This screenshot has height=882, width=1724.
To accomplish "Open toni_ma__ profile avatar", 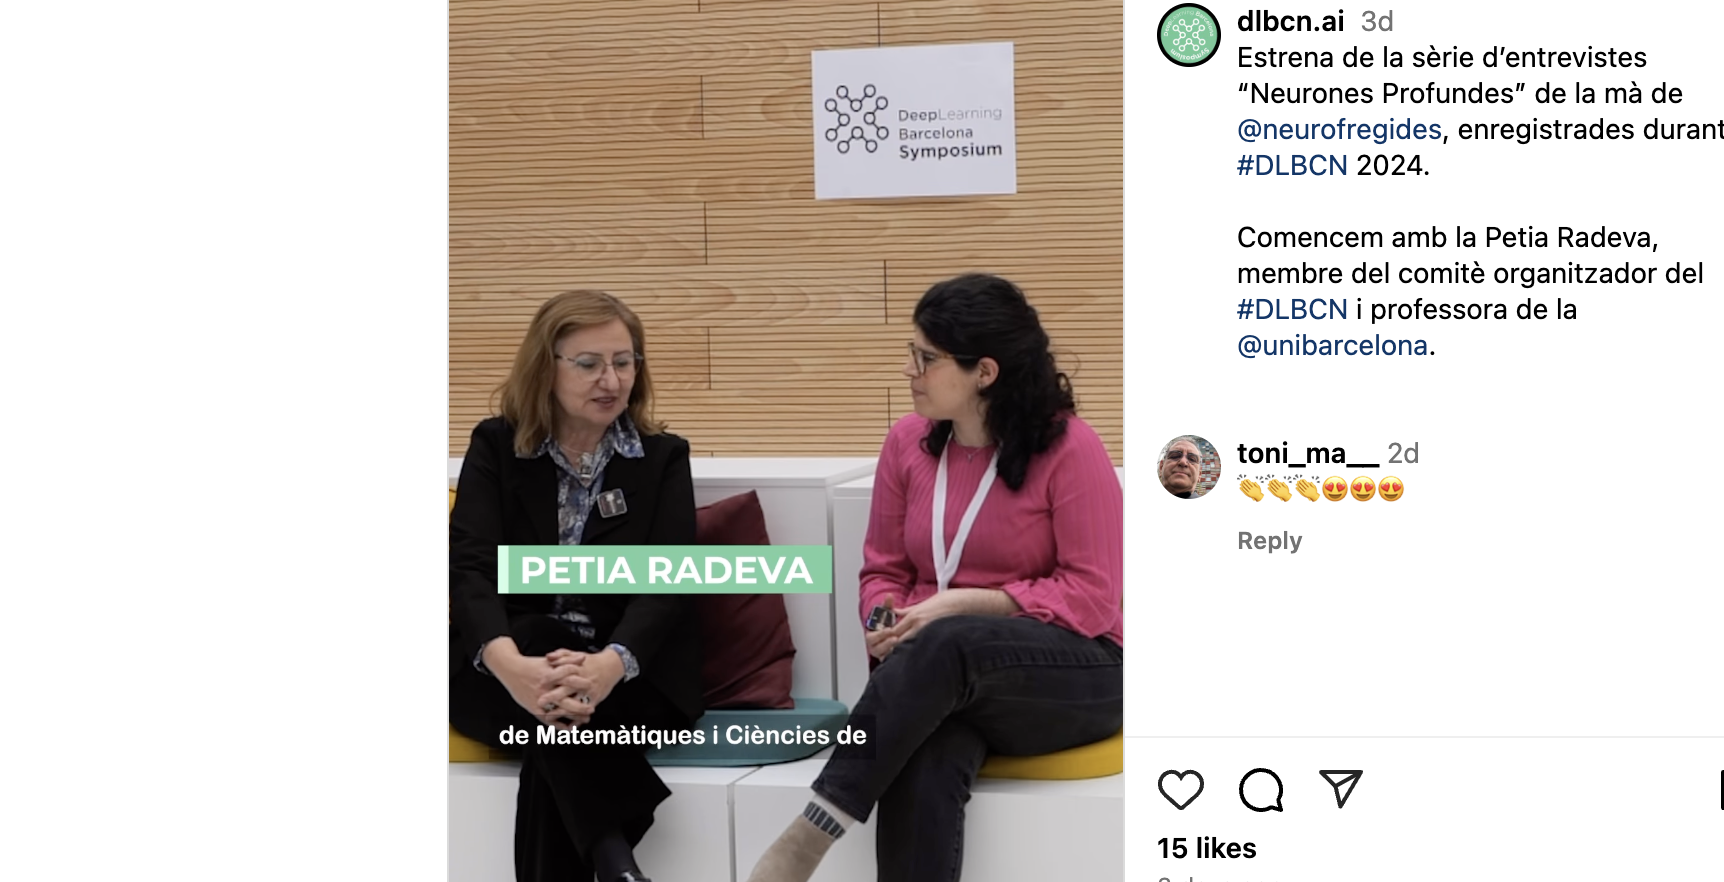I will [1189, 467].
